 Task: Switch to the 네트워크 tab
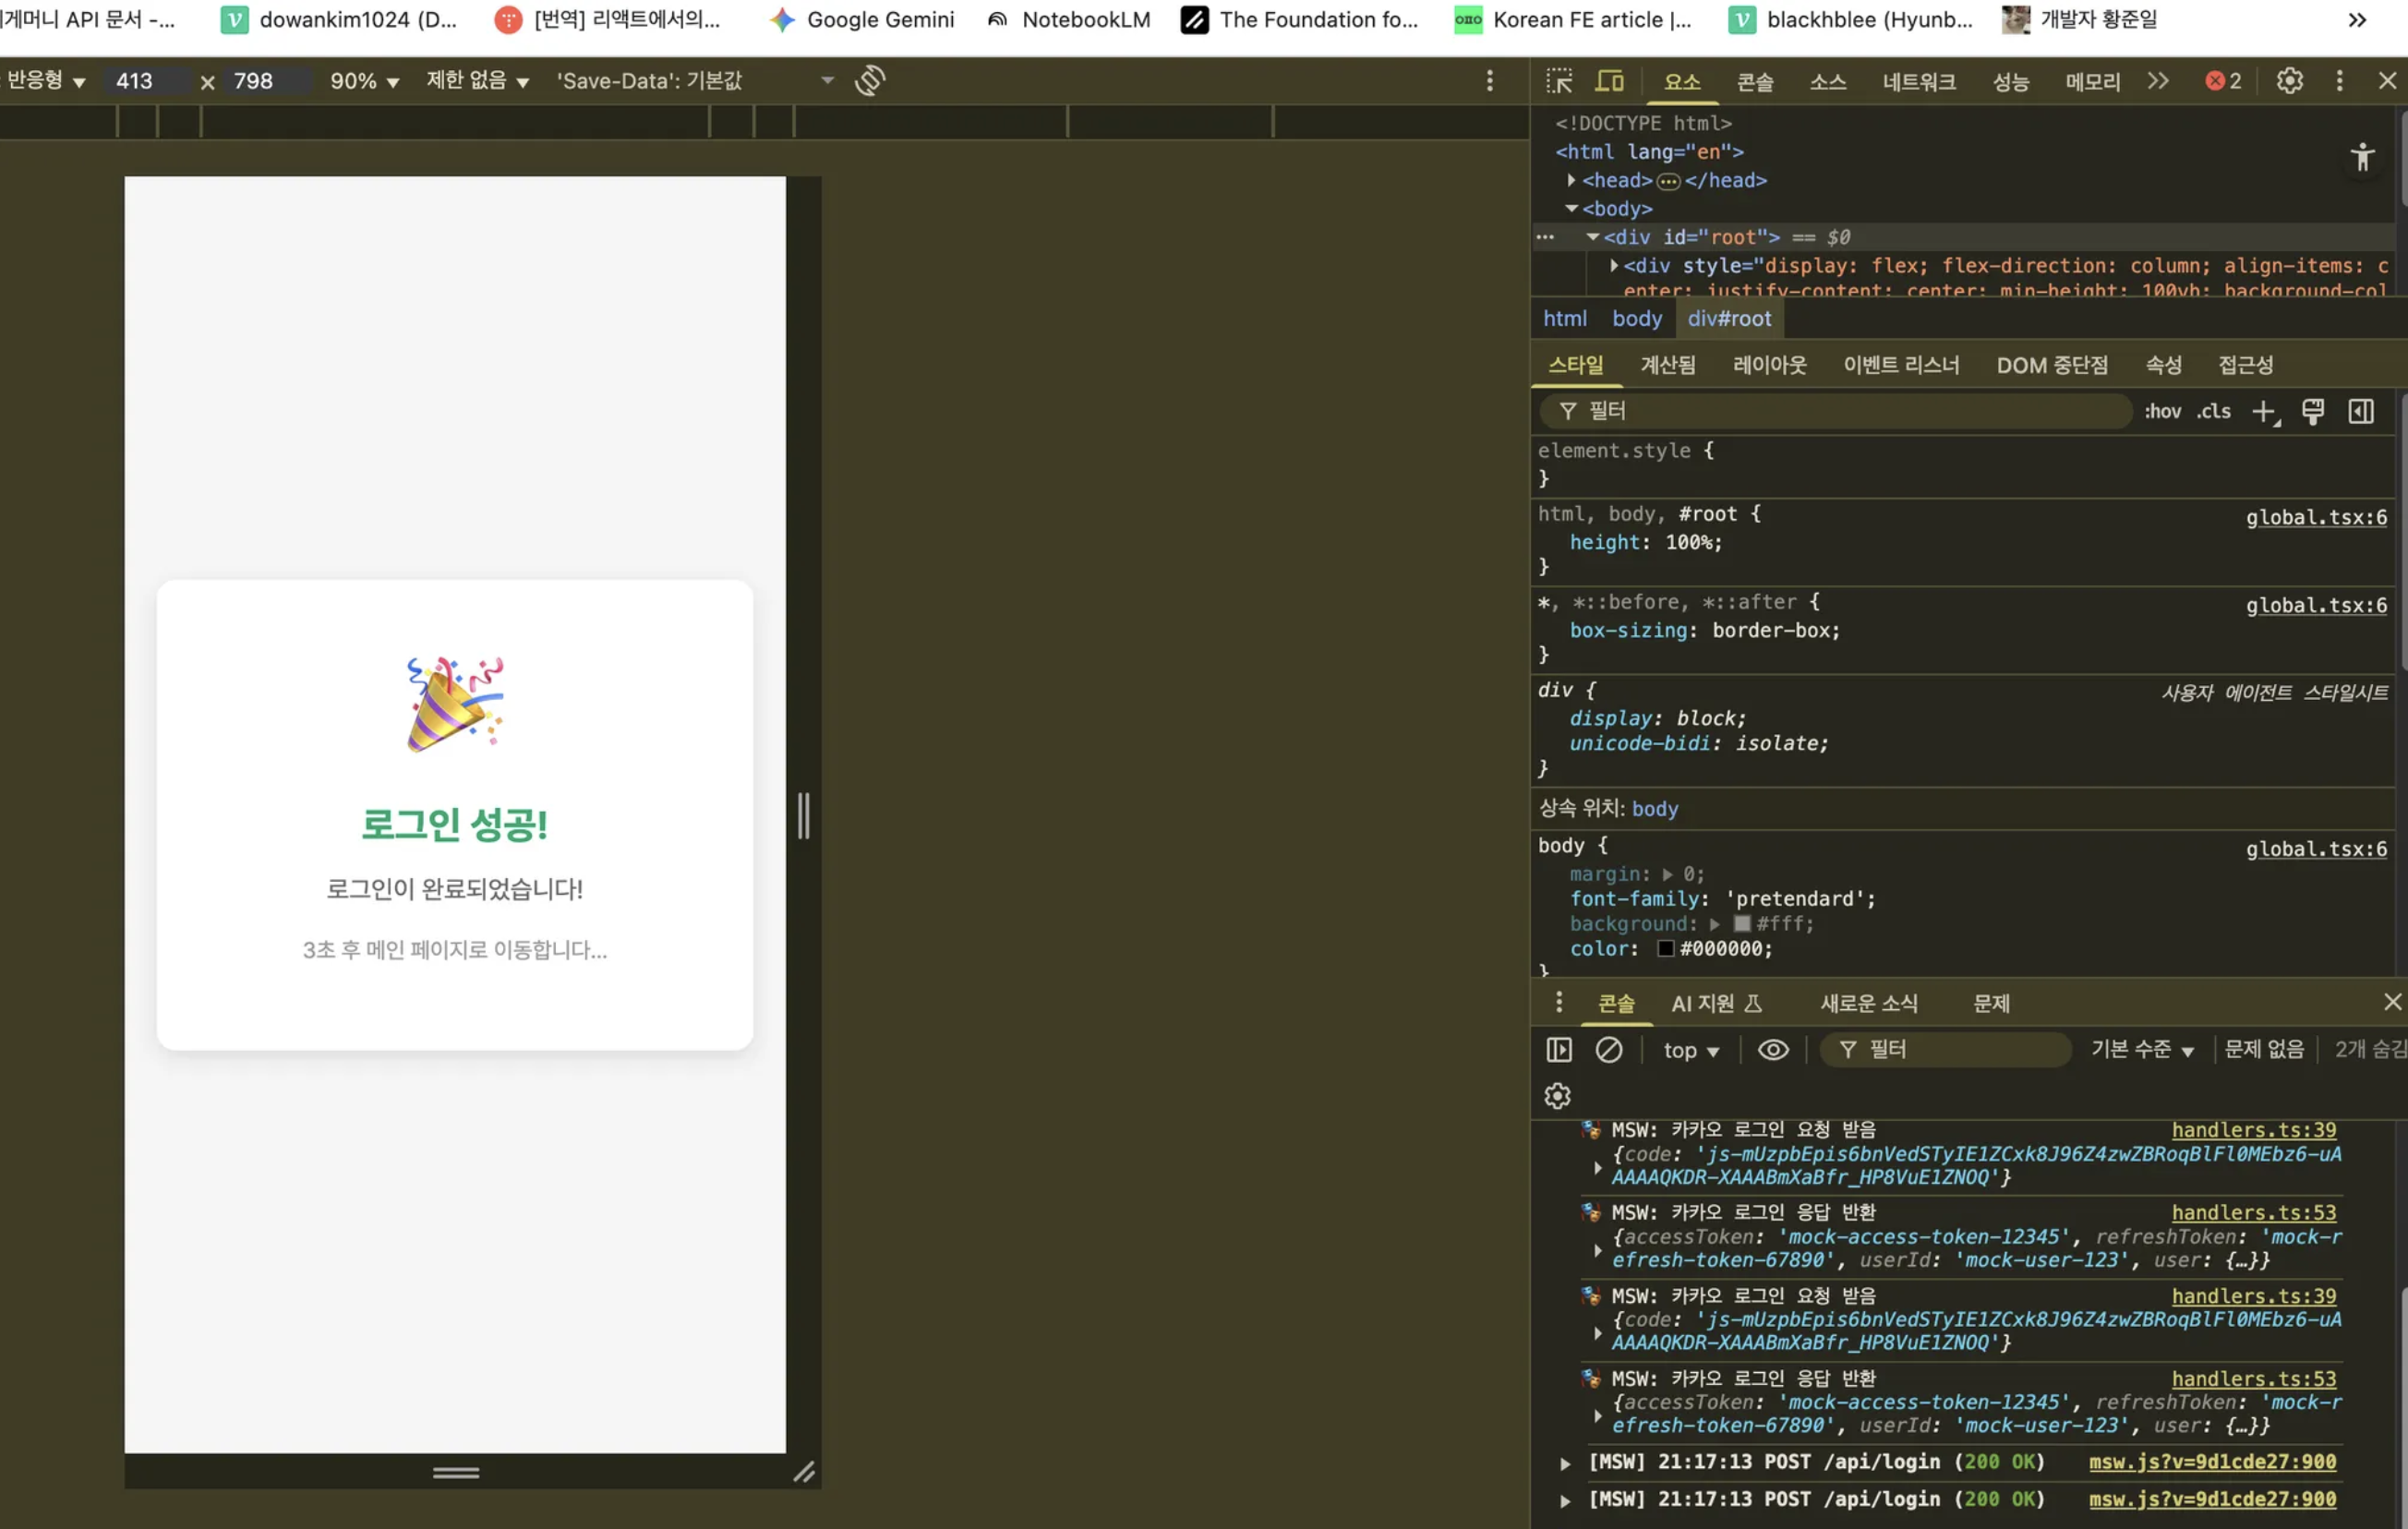[1918, 82]
